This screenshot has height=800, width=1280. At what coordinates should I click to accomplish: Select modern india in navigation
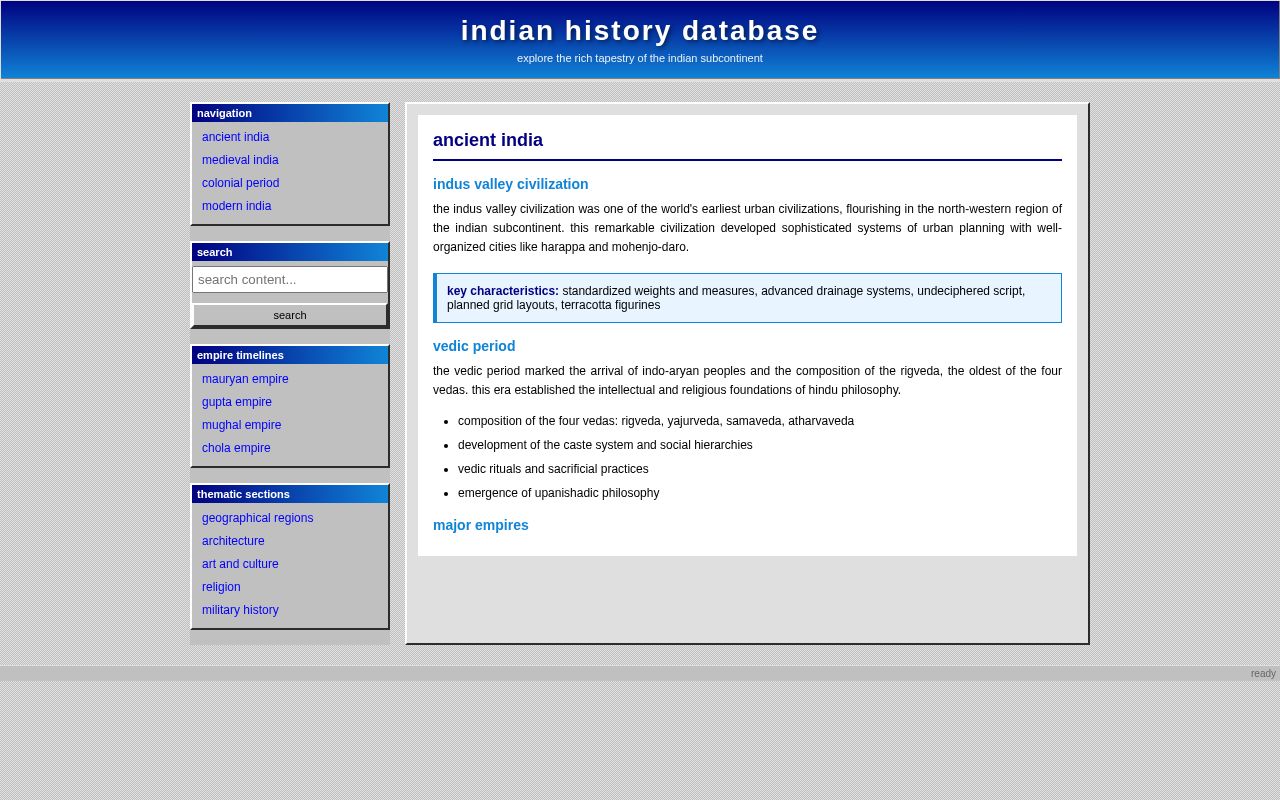click(x=236, y=206)
